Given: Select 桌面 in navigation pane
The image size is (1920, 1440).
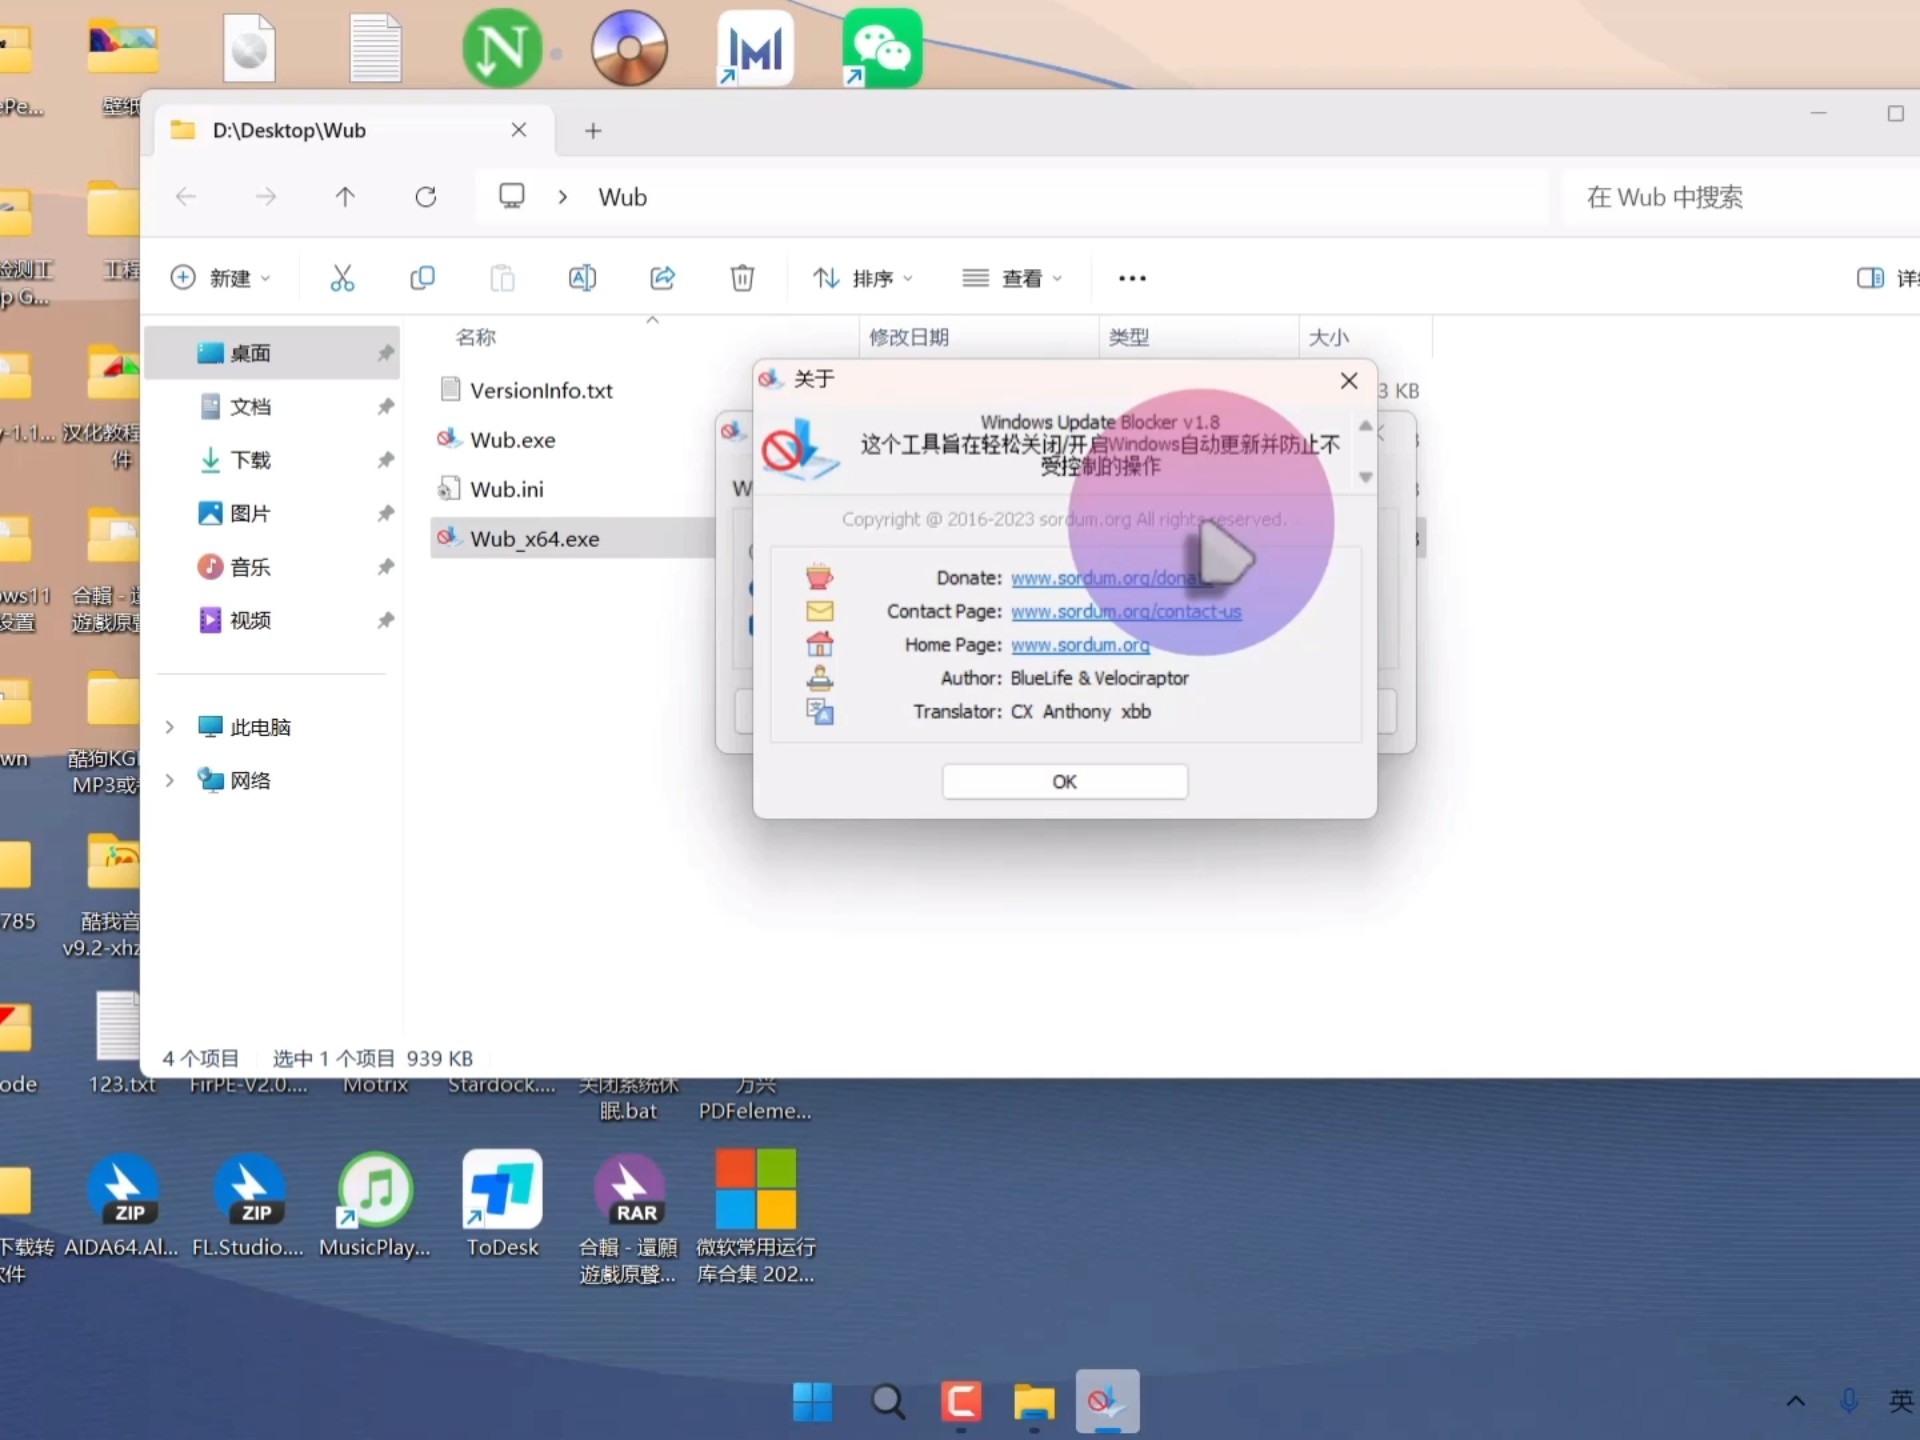Looking at the screenshot, I should tap(272, 353).
